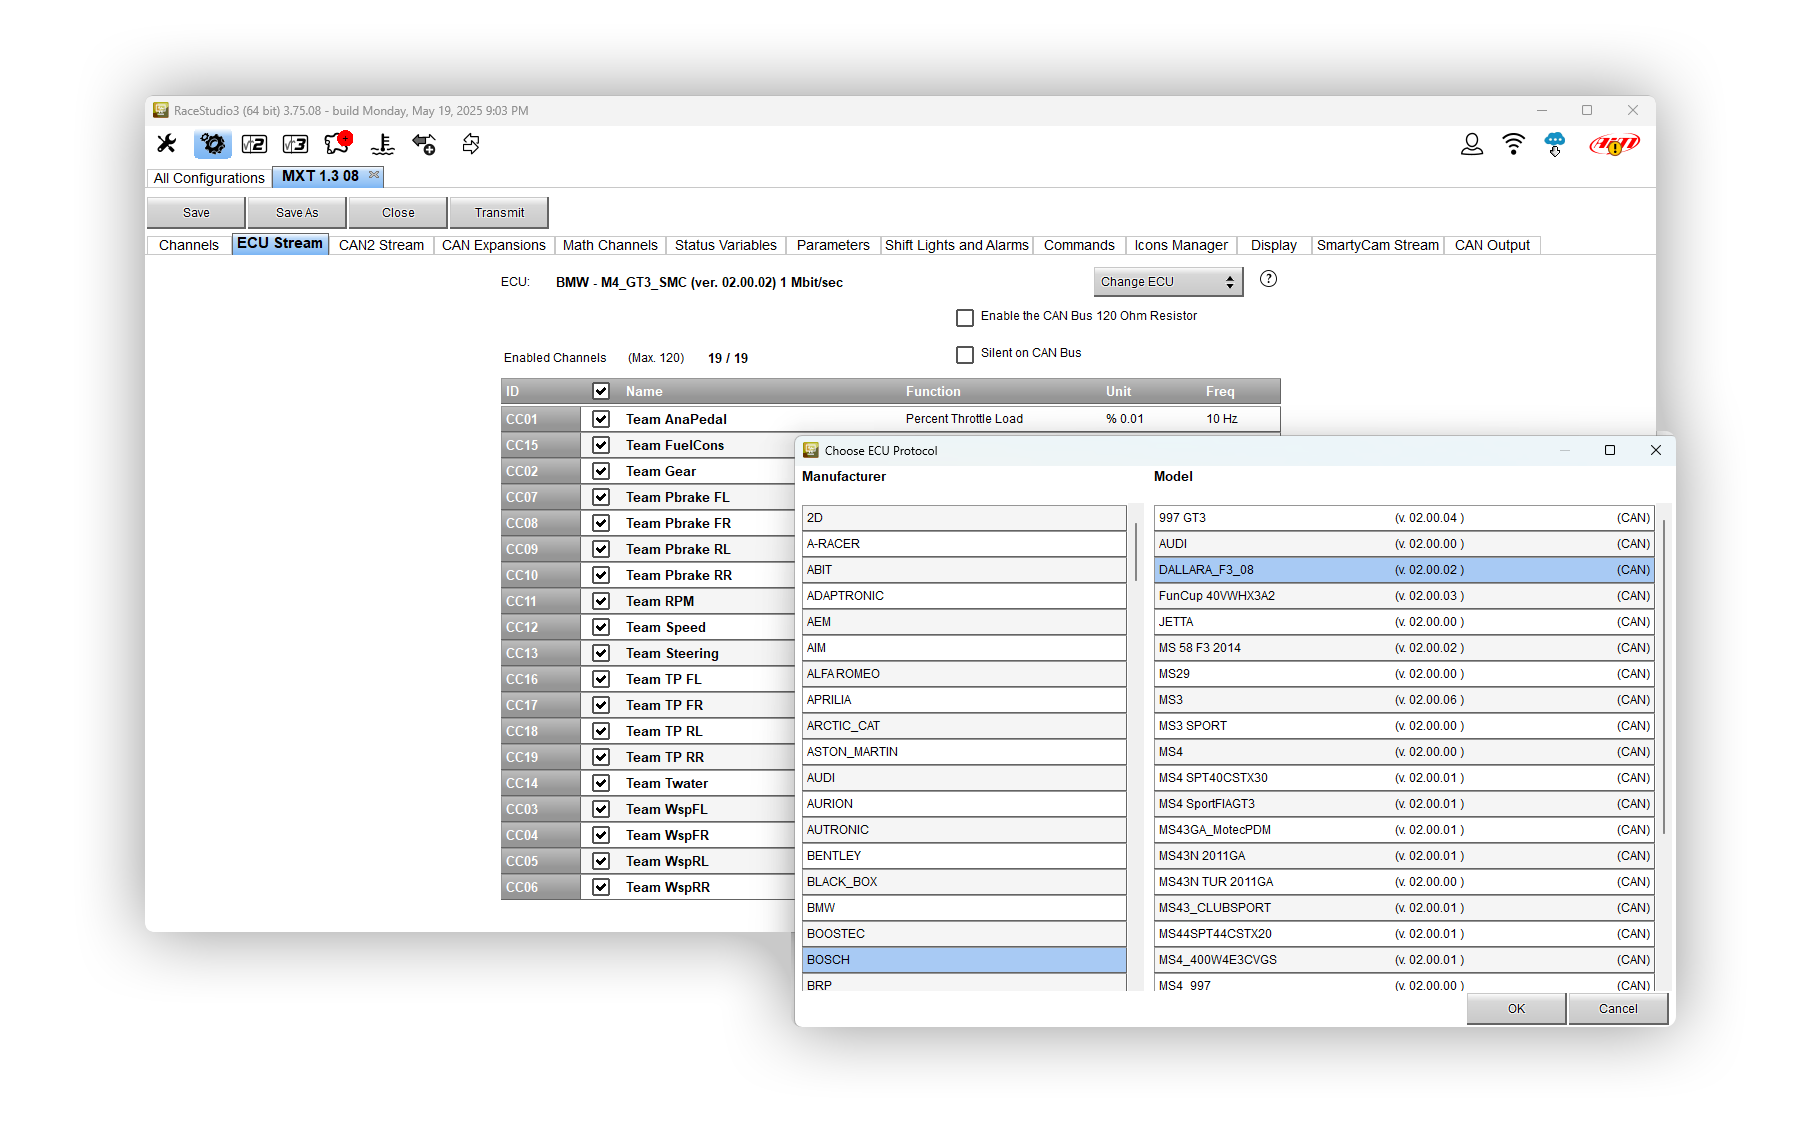
Task: Open the wrench and screwdriver preferences icon
Action: (167, 144)
